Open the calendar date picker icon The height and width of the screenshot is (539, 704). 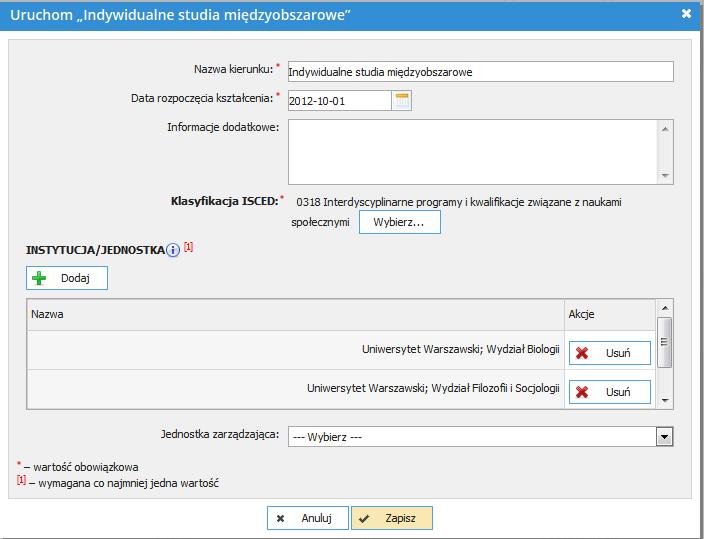click(x=401, y=101)
